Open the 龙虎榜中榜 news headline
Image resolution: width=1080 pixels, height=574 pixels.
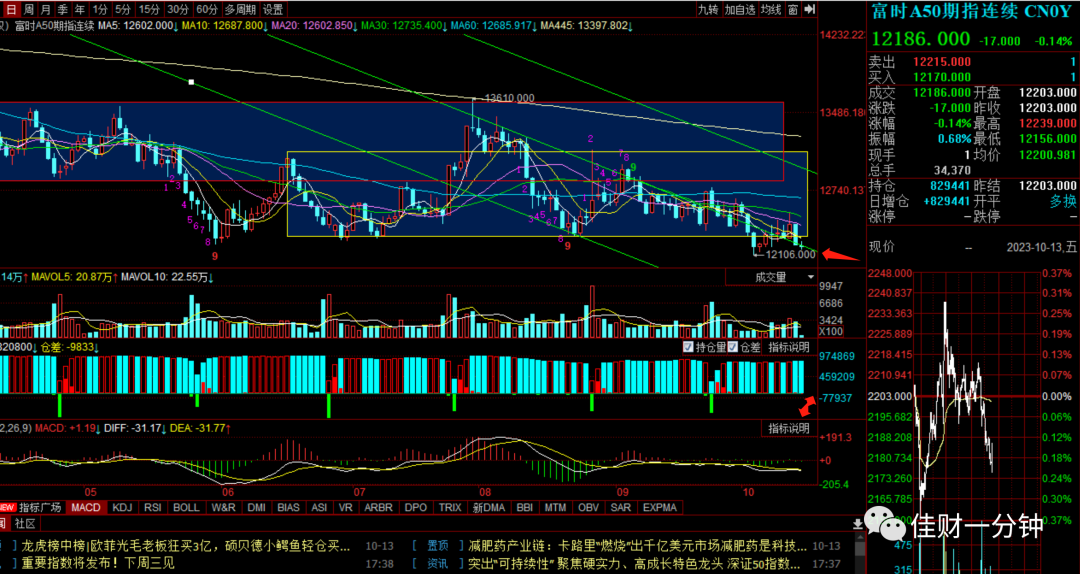click(186, 546)
